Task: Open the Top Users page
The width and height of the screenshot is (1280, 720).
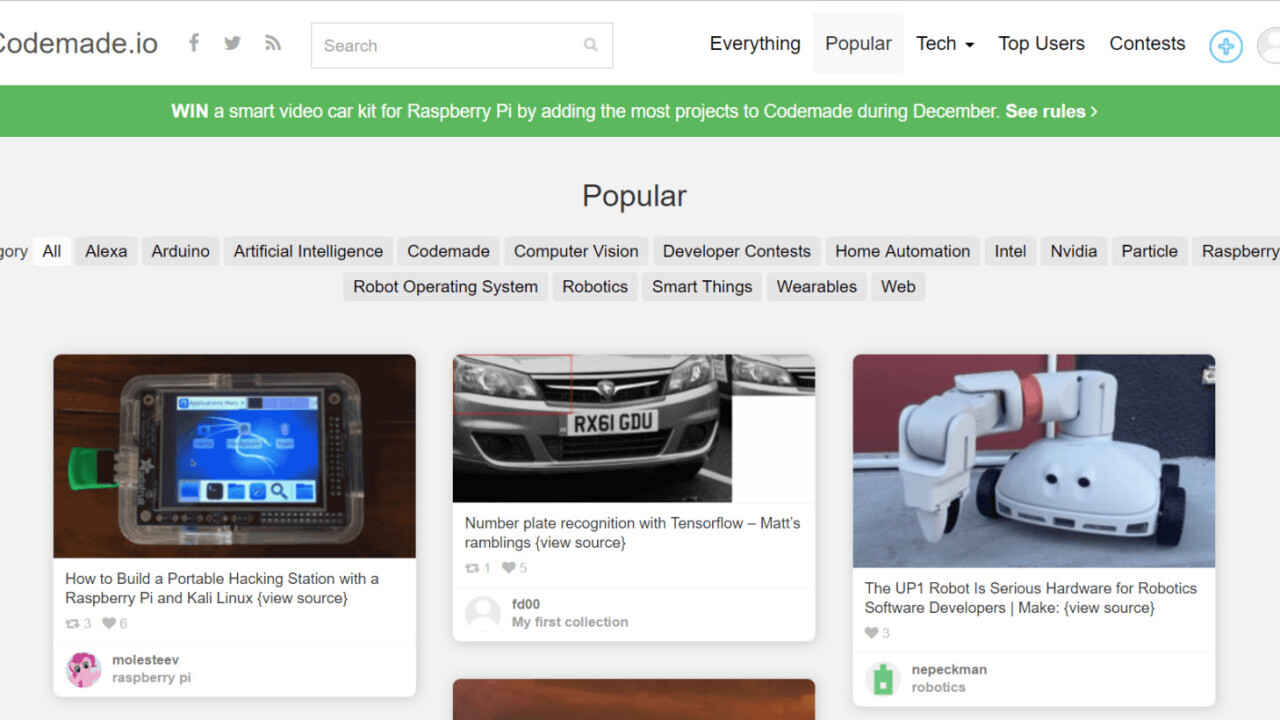Action: [1041, 43]
